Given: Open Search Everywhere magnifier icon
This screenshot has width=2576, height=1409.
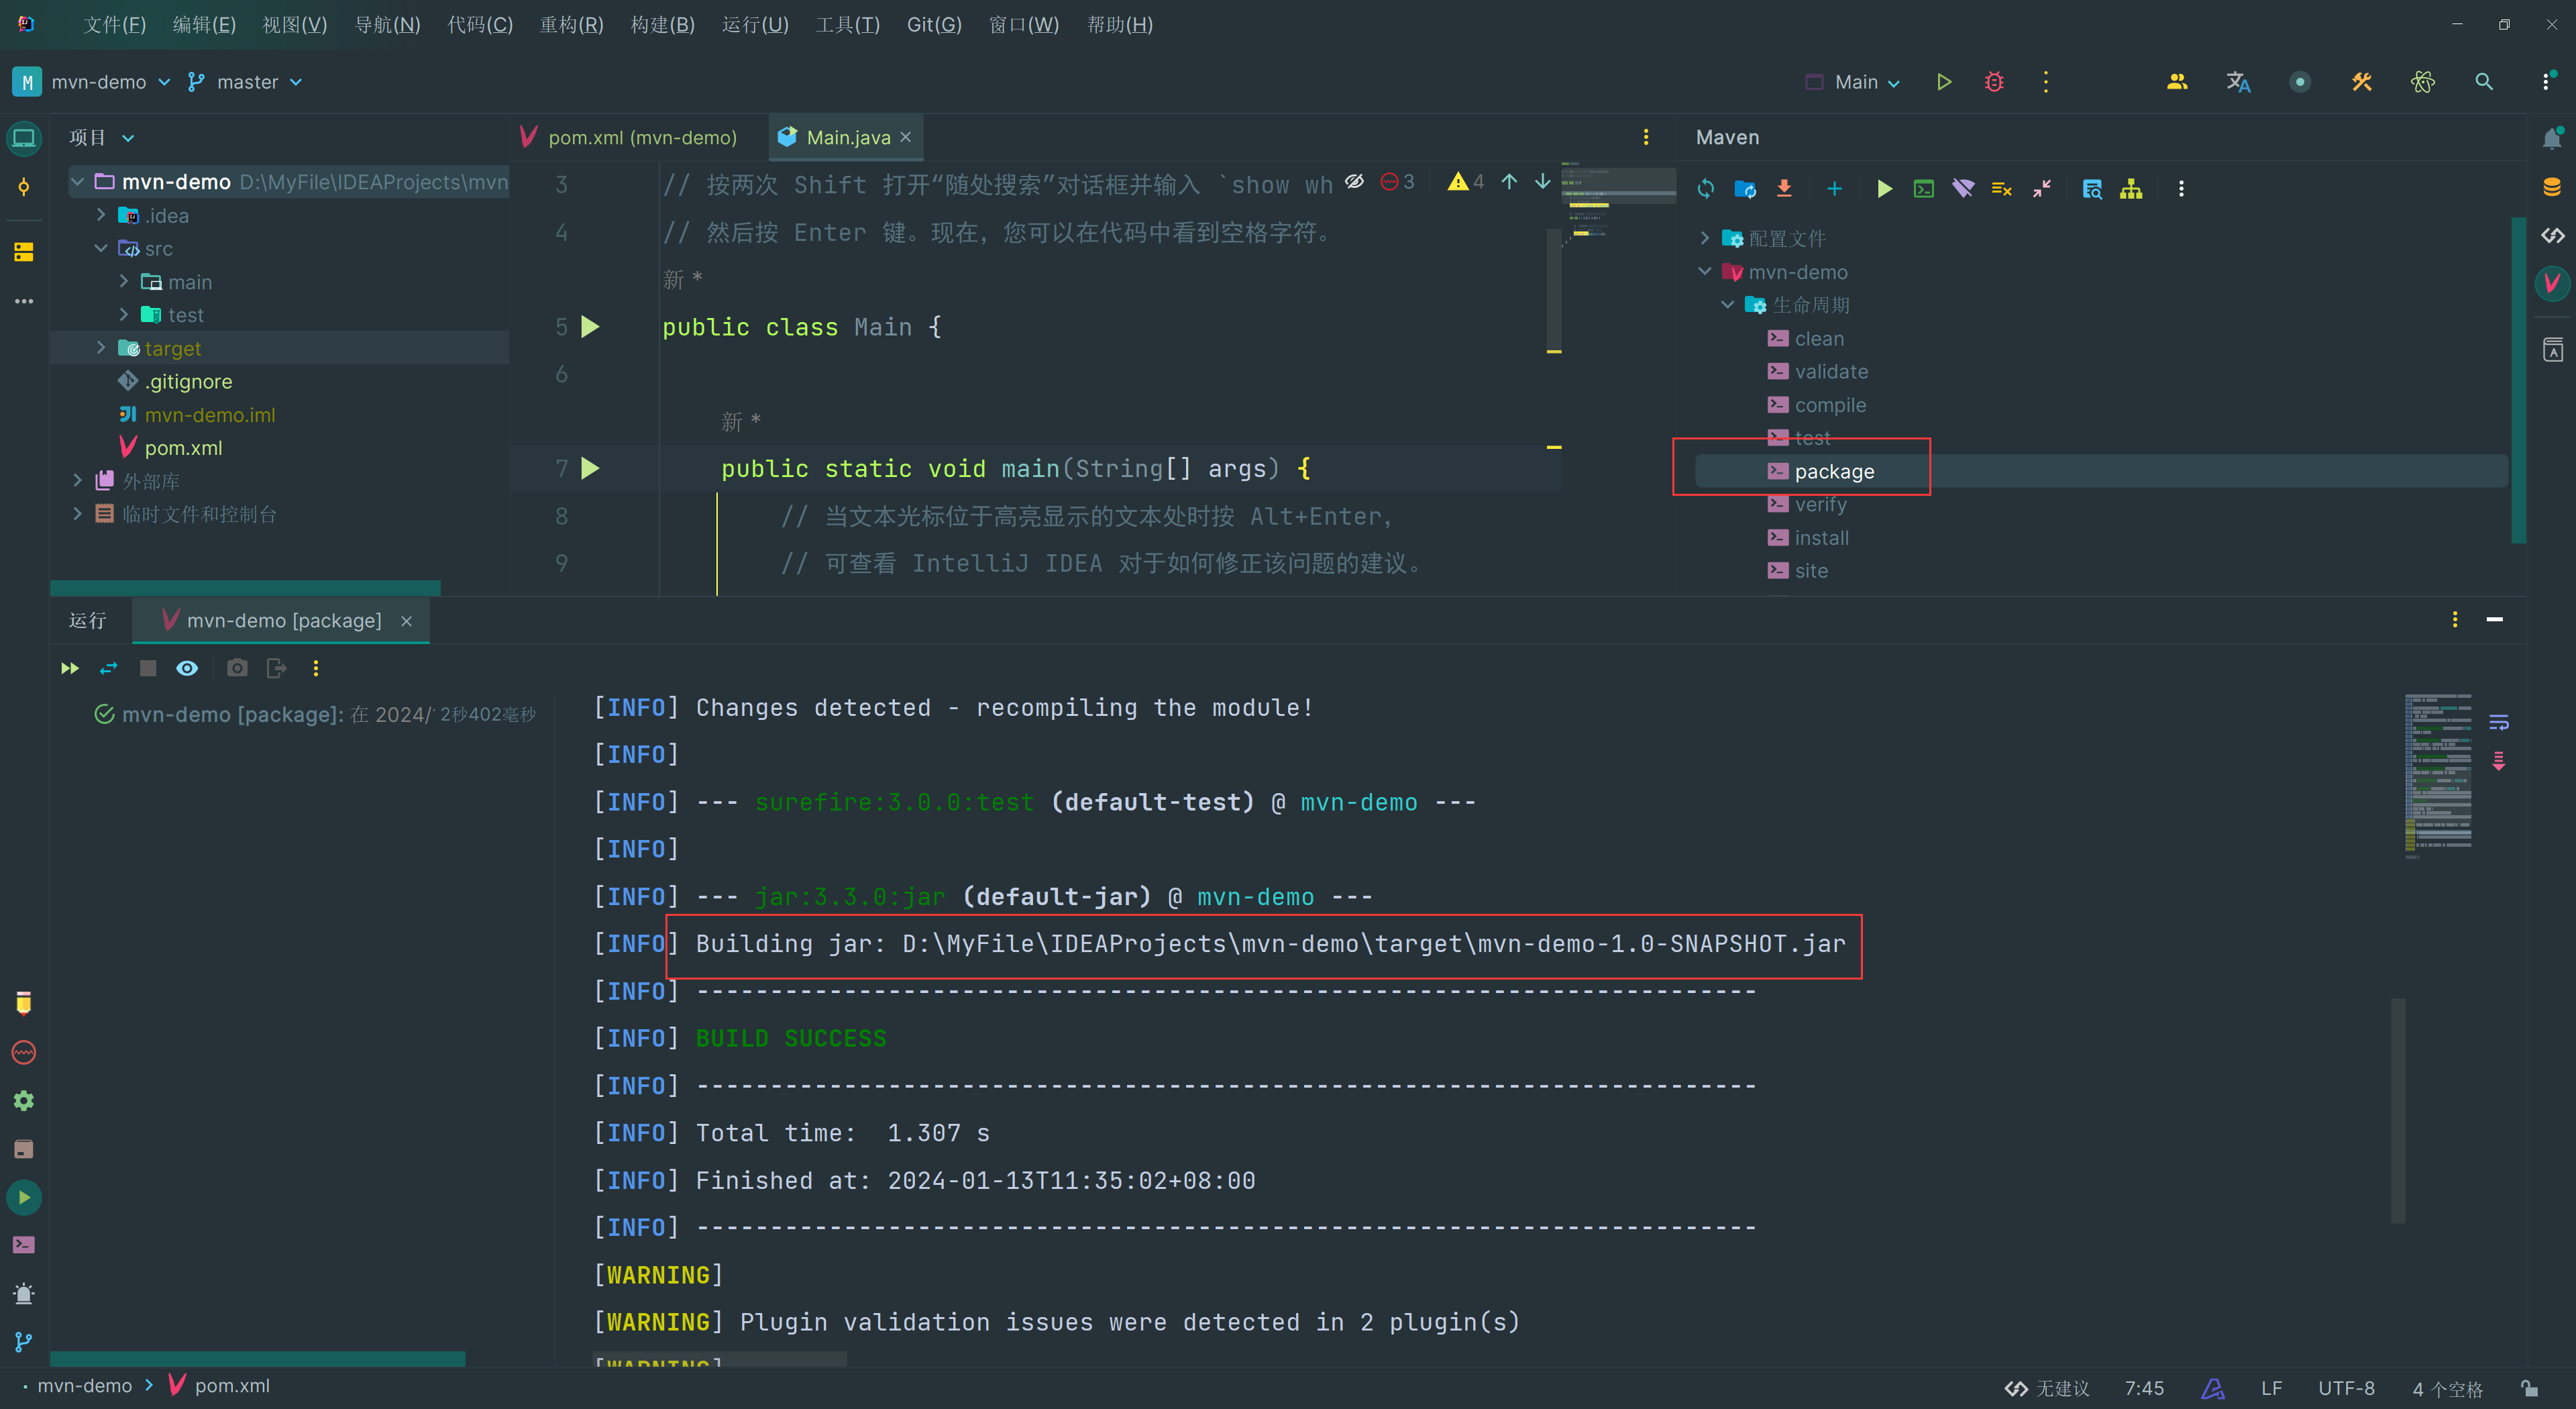Looking at the screenshot, I should click(2484, 82).
